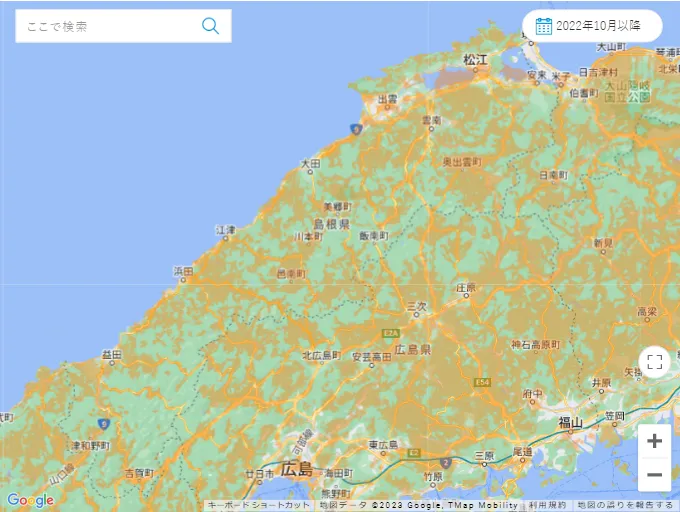Click the 北広島町 town label
This screenshot has width=680, height=512.
tap(322, 355)
